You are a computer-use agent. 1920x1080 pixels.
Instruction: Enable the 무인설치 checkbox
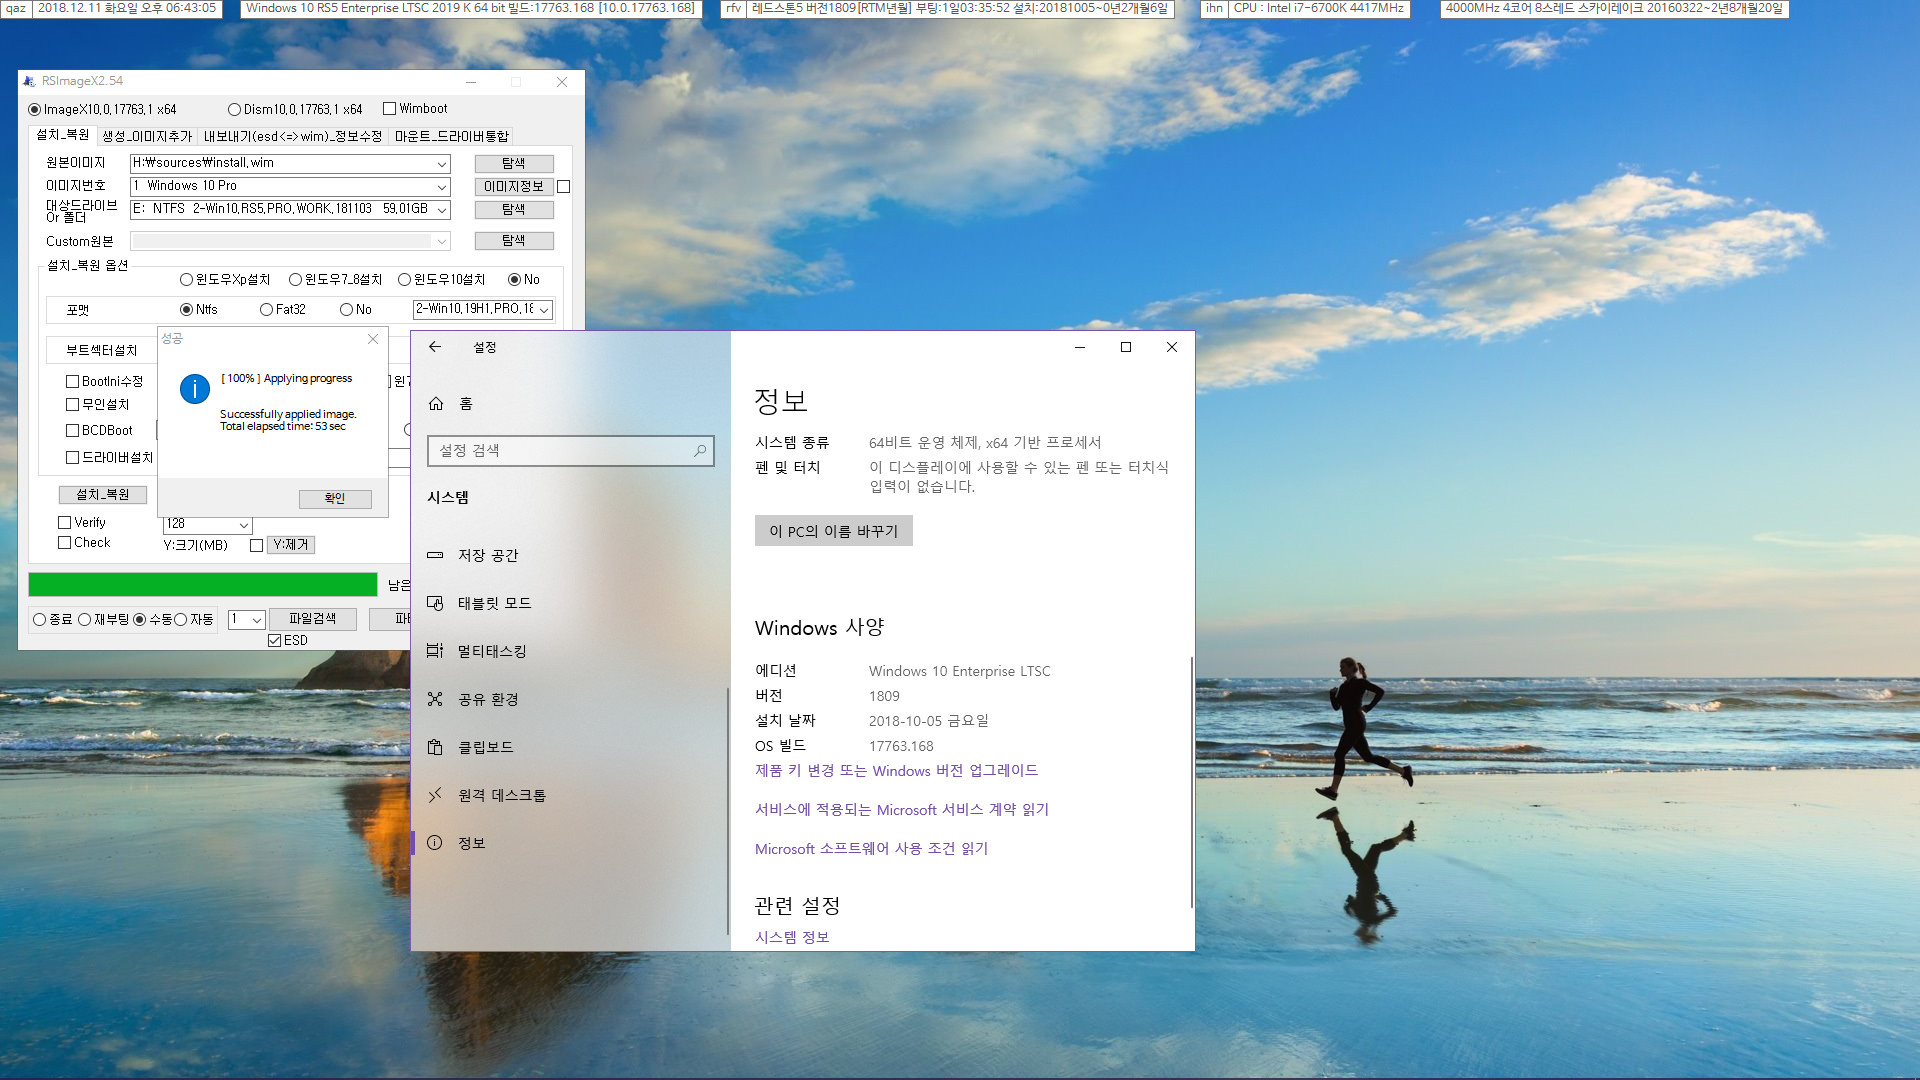point(72,405)
